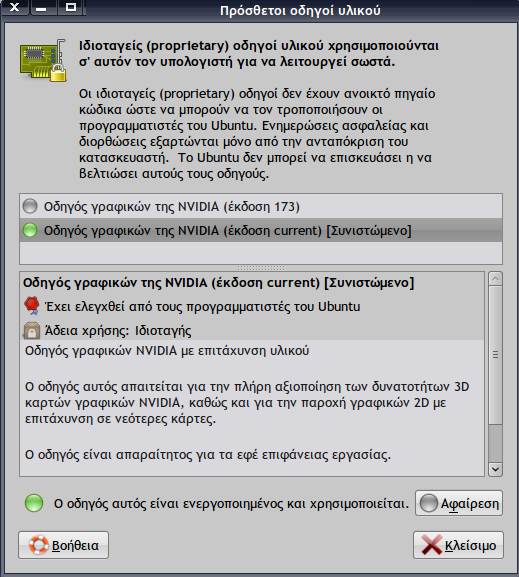Click bold heading in the details pane

coord(218,283)
